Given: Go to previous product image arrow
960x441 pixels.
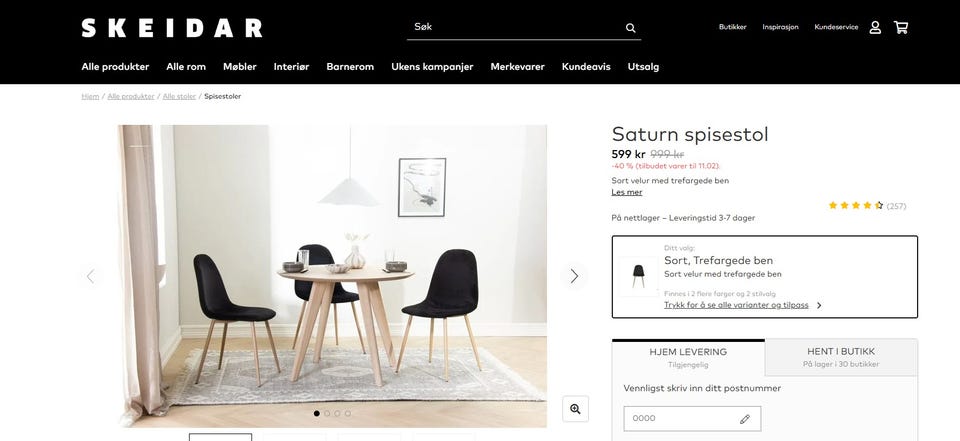Looking at the screenshot, I should tap(91, 276).
